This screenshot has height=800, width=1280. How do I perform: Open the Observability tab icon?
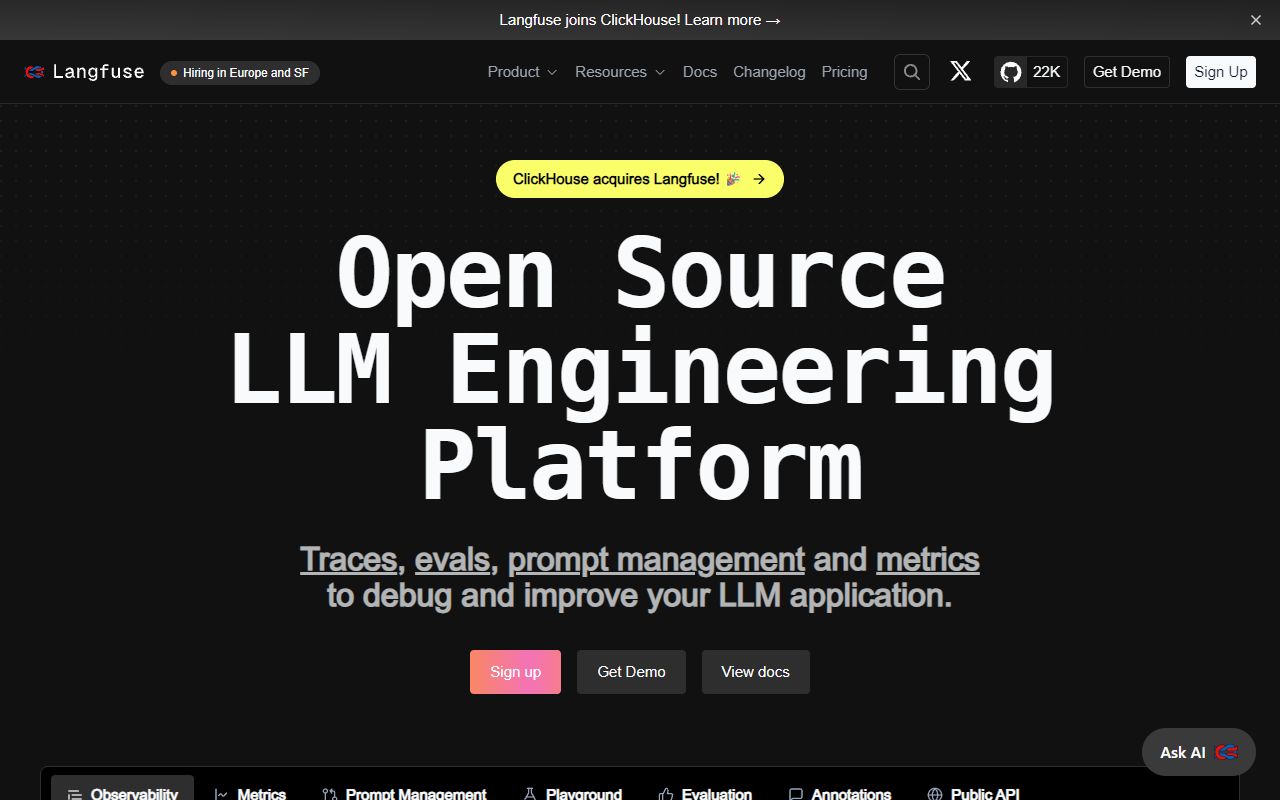click(75, 793)
